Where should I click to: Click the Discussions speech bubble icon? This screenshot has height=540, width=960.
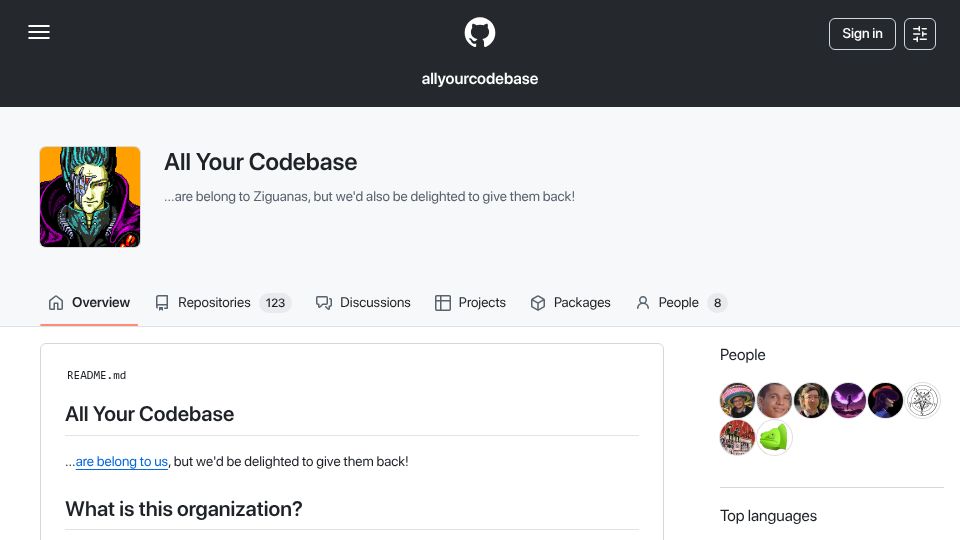point(324,302)
